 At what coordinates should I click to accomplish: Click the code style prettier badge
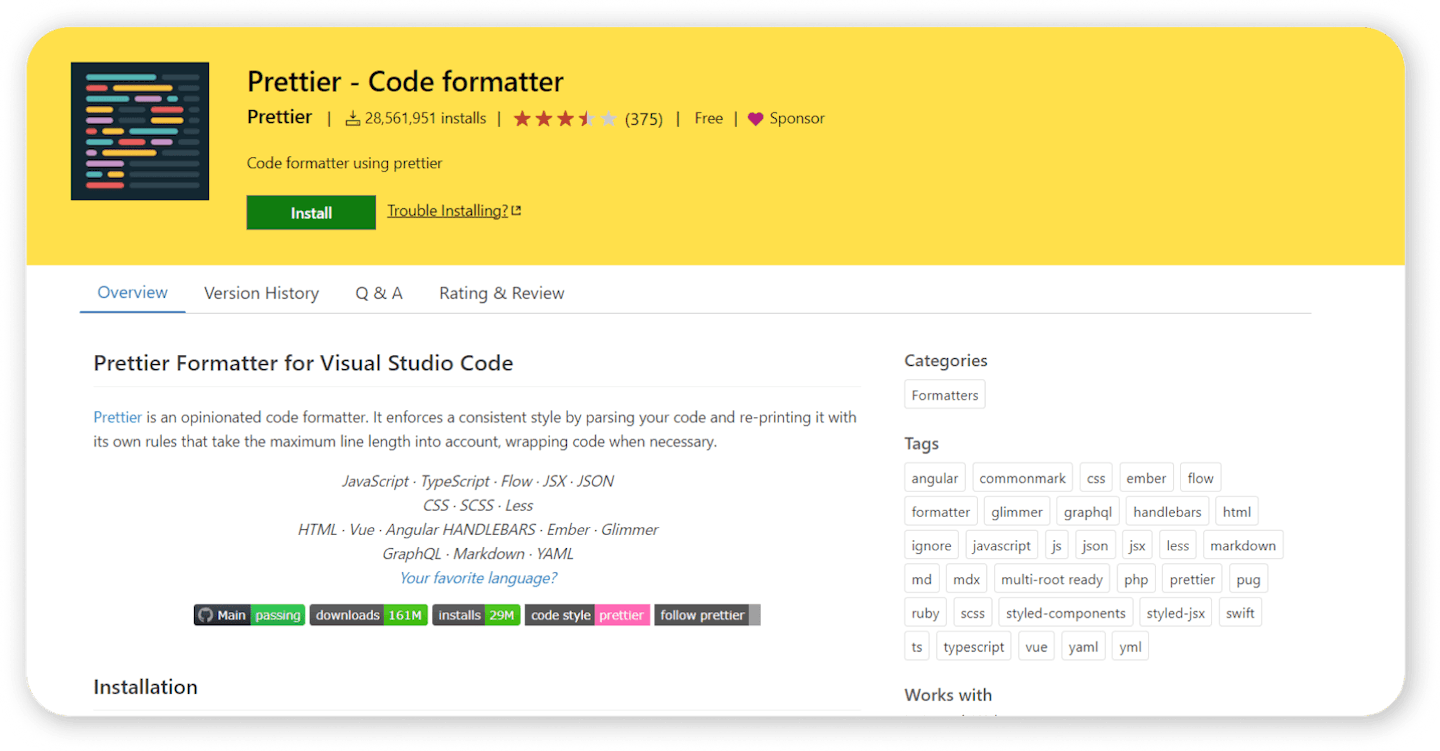[587, 615]
